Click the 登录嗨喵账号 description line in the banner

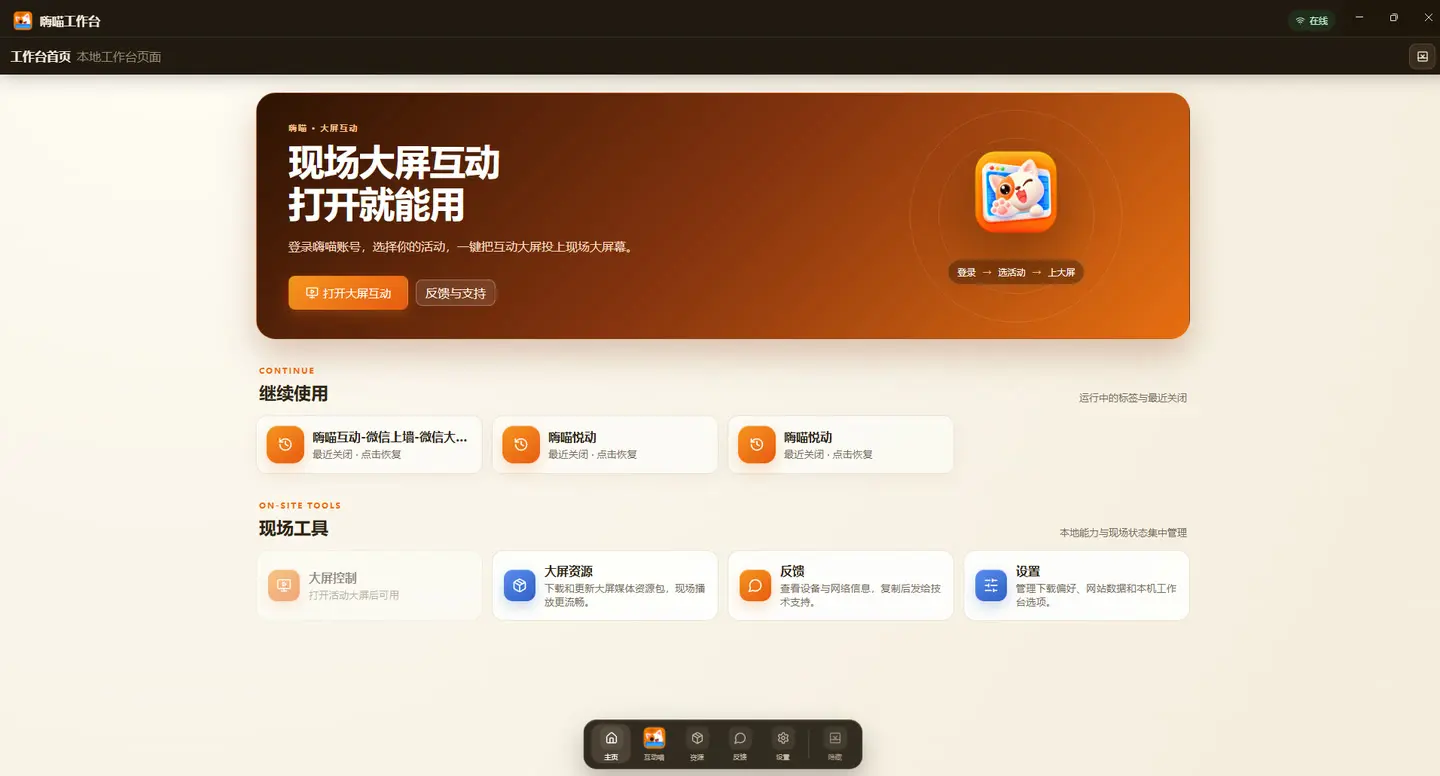pyautogui.click(x=460, y=247)
